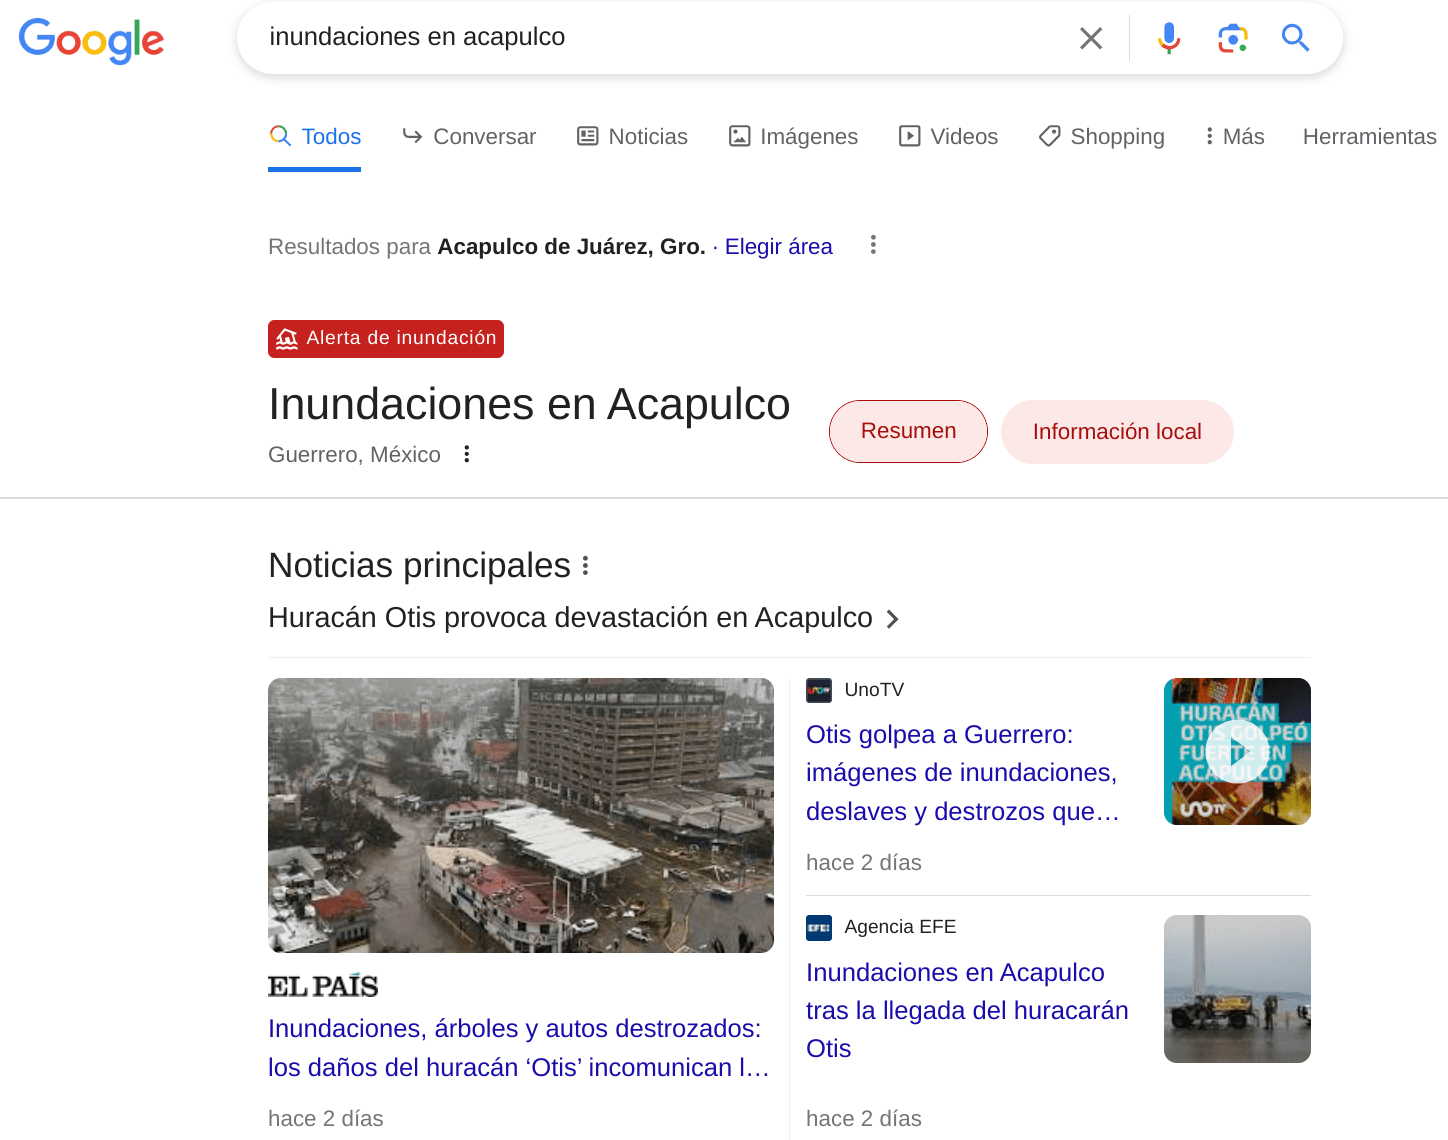Clear the search box with X icon
This screenshot has height=1140, width=1448.
(1091, 38)
